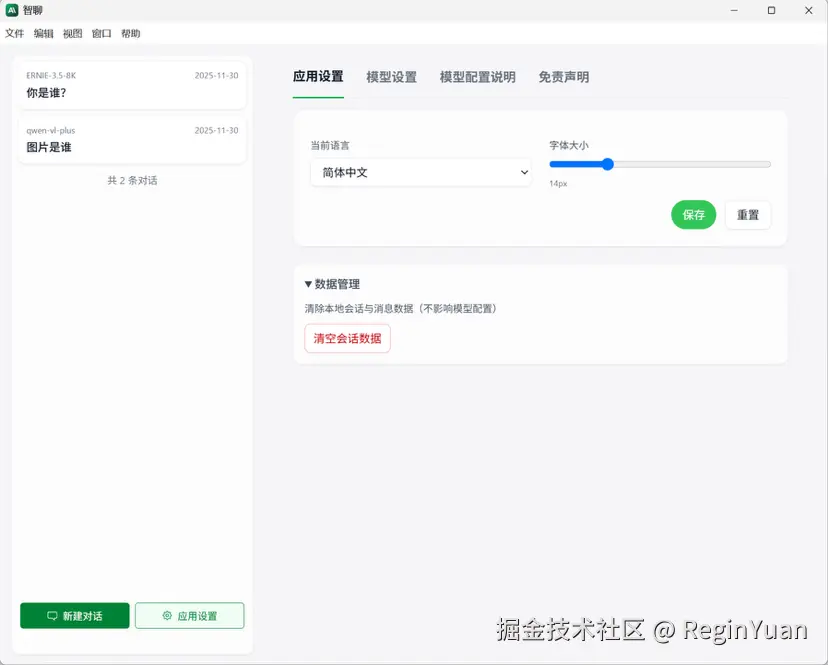The width and height of the screenshot is (828, 665).
Task: Select the 应用设置 tab
Action: pyautogui.click(x=319, y=76)
